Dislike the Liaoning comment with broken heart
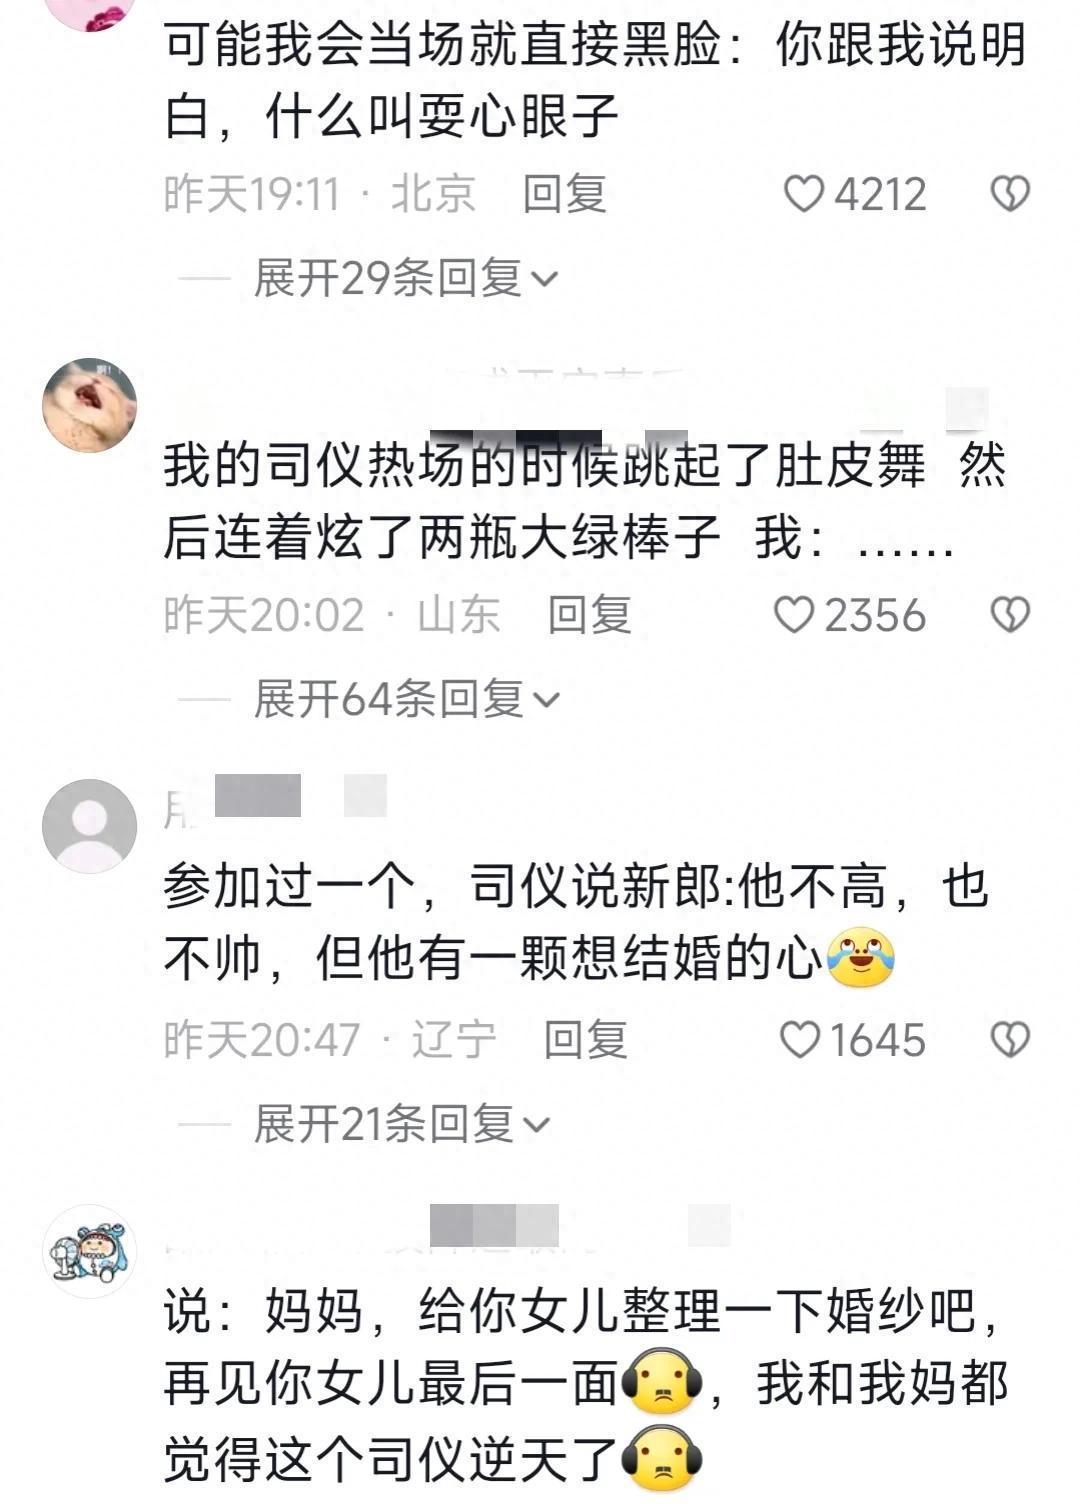This screenshot has height=1504, width=1080. [x=1010, y=1040]
